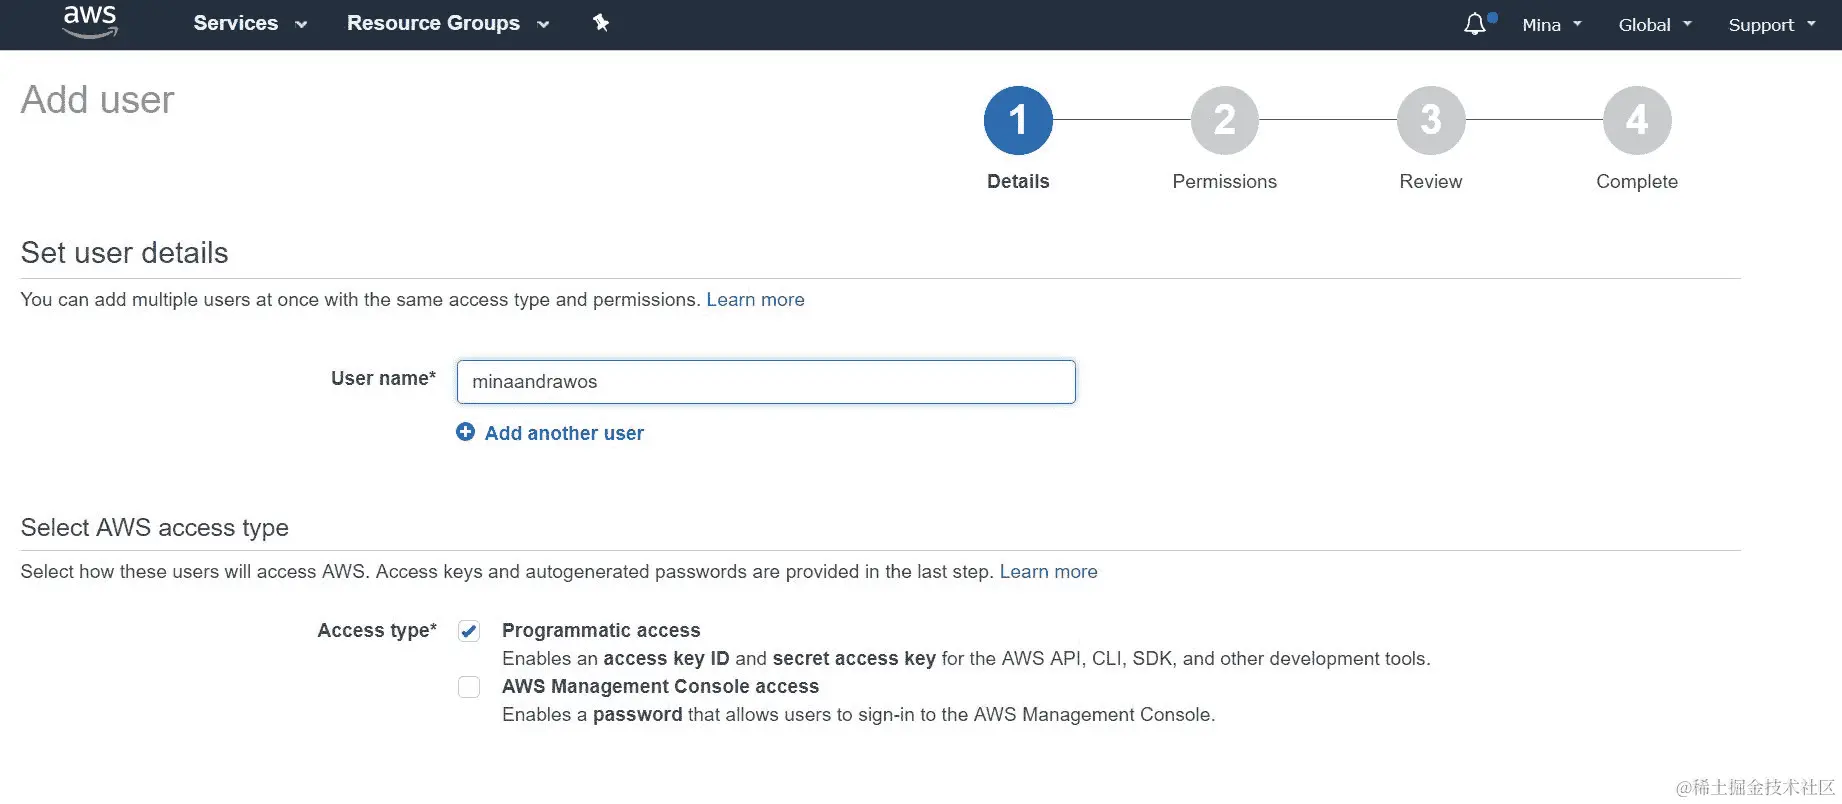Image resolution: width=1842 pixels, height=804 pixels.
Task: Click the step 1 Details circle
Action: click(x=1018, y=121)
